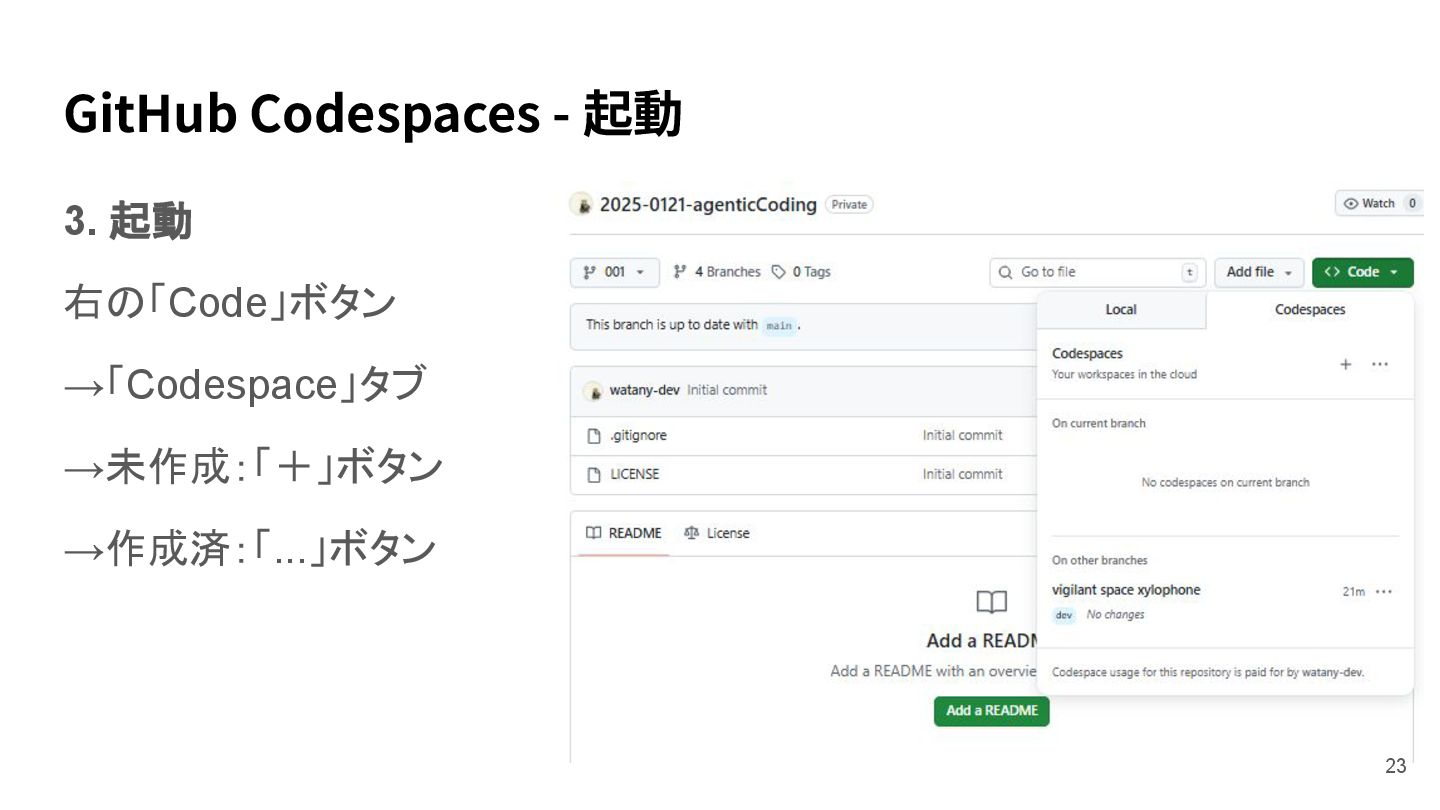Click the LICENSE file icon
The width and height of the screenshot is (1440, 810).
click(593, 474)
